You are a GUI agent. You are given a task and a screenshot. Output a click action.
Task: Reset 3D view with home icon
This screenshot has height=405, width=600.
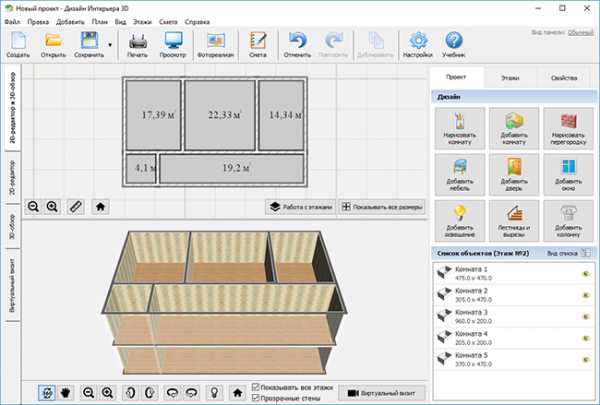tap(238, 392)
